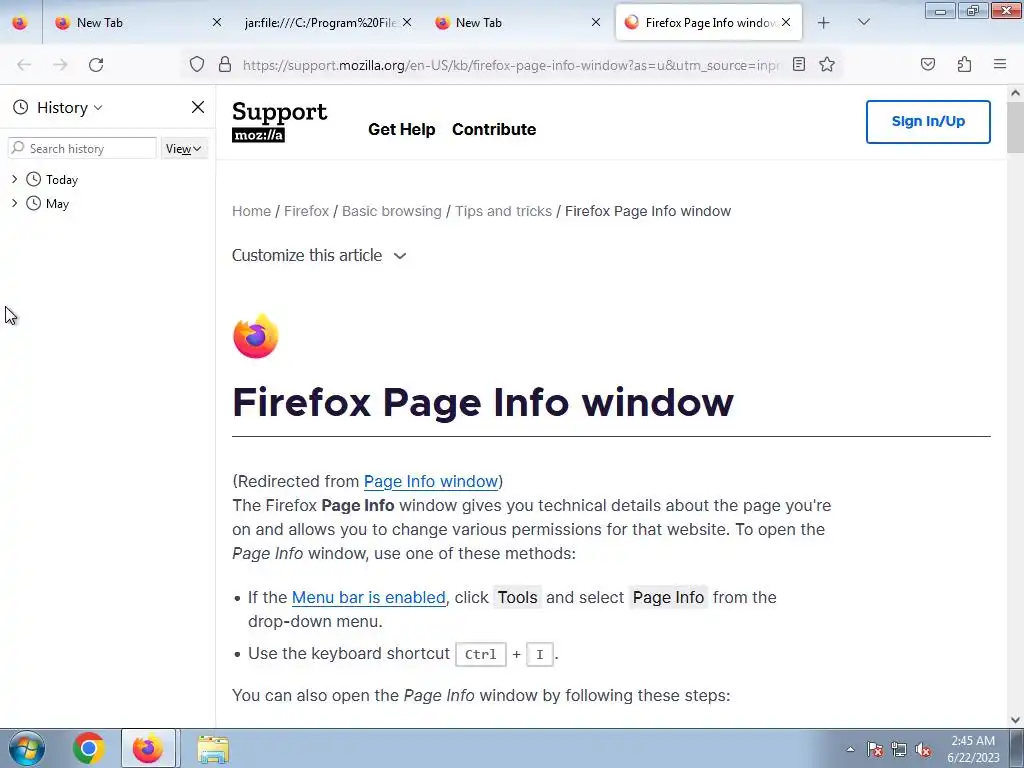The width and height of the screenshot is (1024, 768).
Task: Select the May history entry
Action: coord(57,204)
